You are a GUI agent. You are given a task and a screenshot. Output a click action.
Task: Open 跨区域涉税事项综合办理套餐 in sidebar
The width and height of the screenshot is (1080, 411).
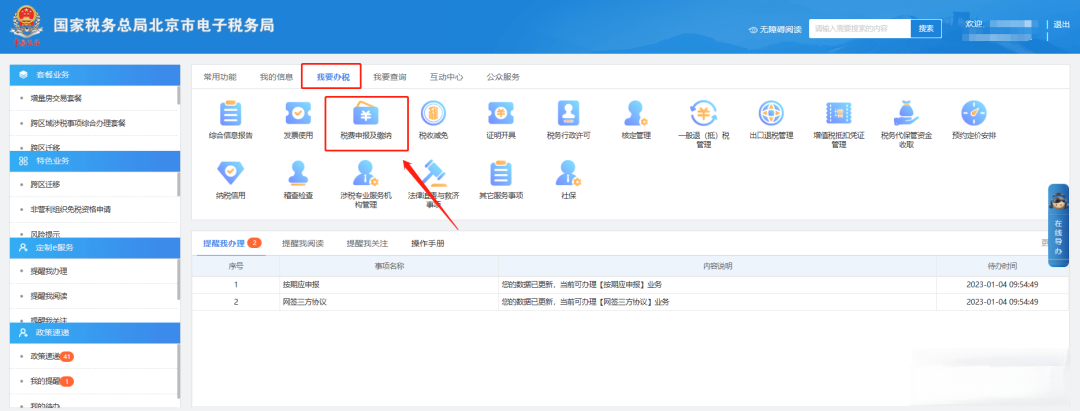coord(78,123)
